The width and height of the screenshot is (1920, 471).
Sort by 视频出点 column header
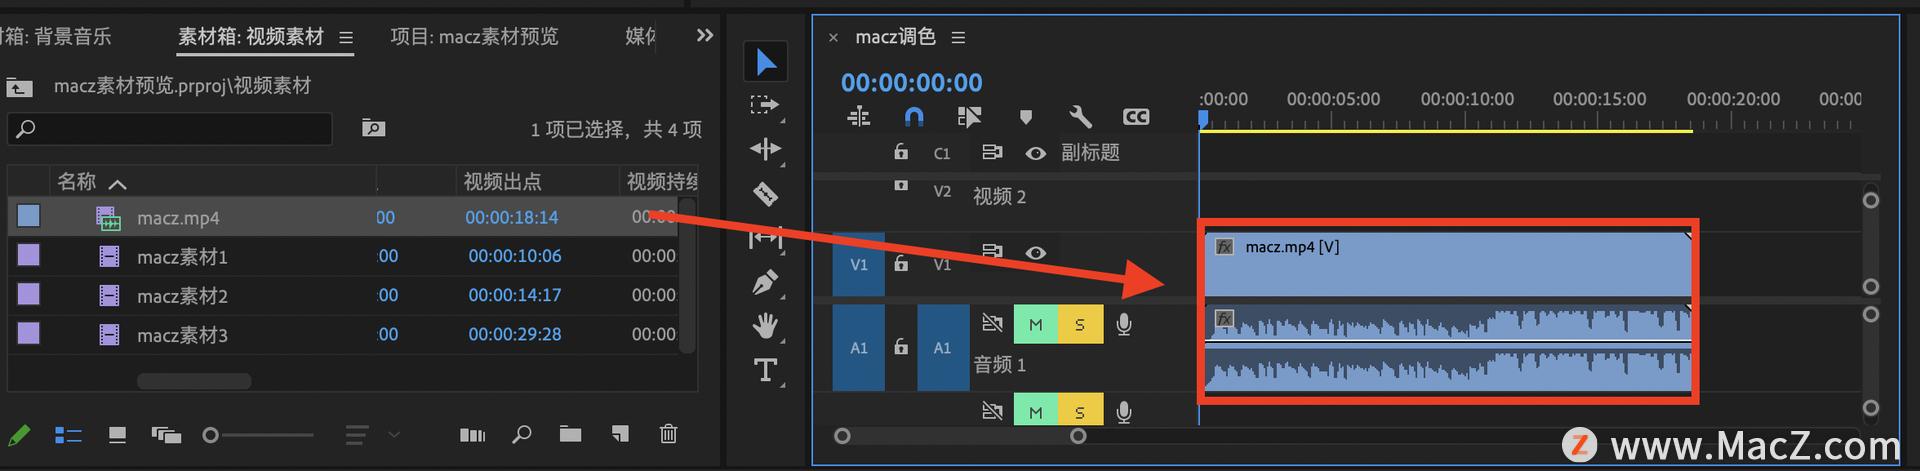tap(502, 181)
